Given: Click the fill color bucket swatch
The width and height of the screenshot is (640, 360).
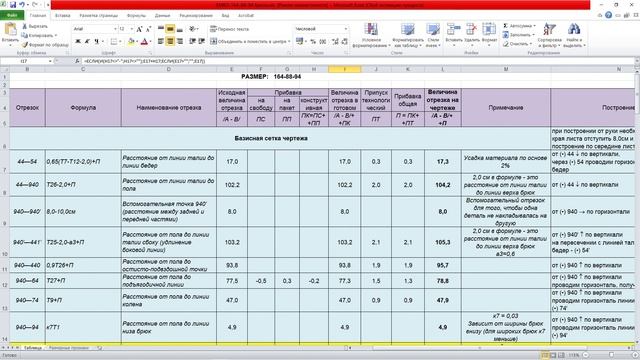Looking at the screenshot, I should [x=131, y=42].
